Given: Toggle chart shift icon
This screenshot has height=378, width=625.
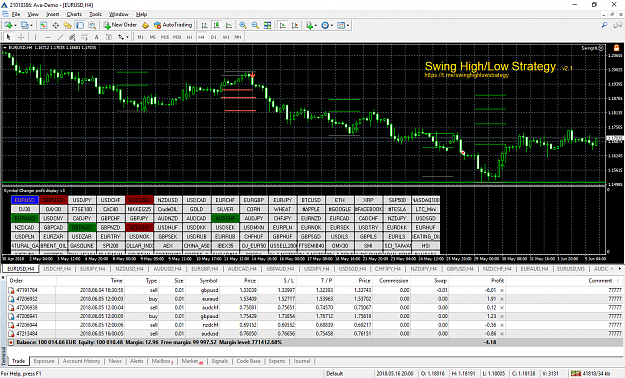Looking at the screenshot, I should 295,25.
